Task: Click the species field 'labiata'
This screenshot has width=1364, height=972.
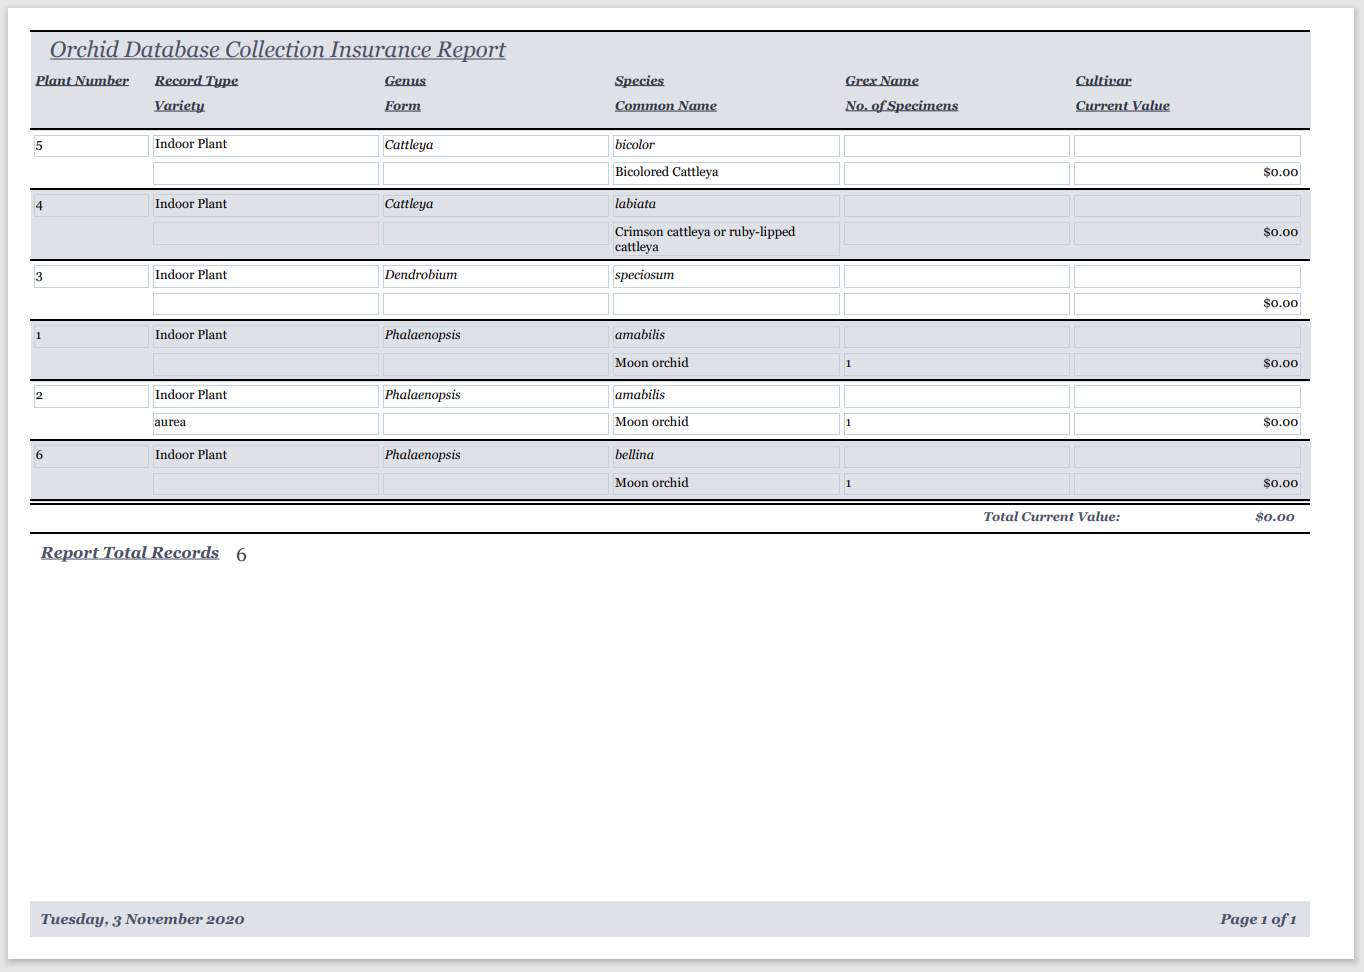Action: pos(726,206)
